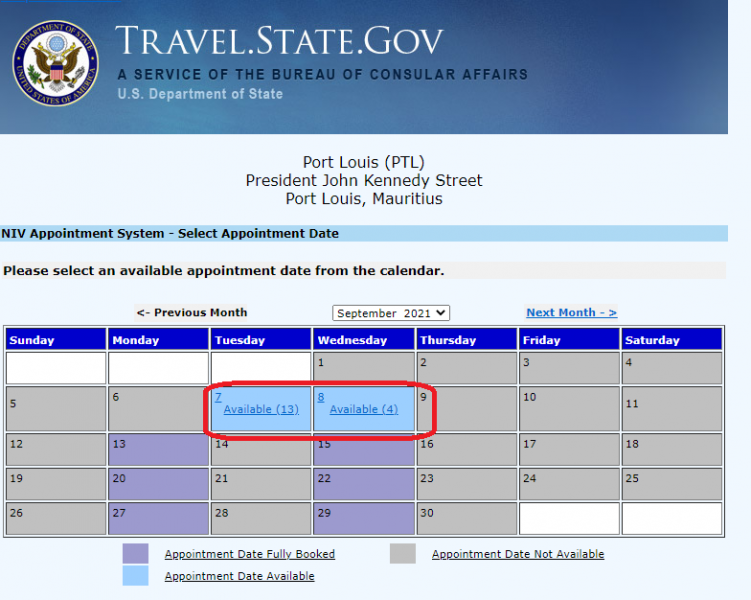
Task: Click the purple Fully Booked legend swatch
Action: pyautogui.click(x=136, y=554)
